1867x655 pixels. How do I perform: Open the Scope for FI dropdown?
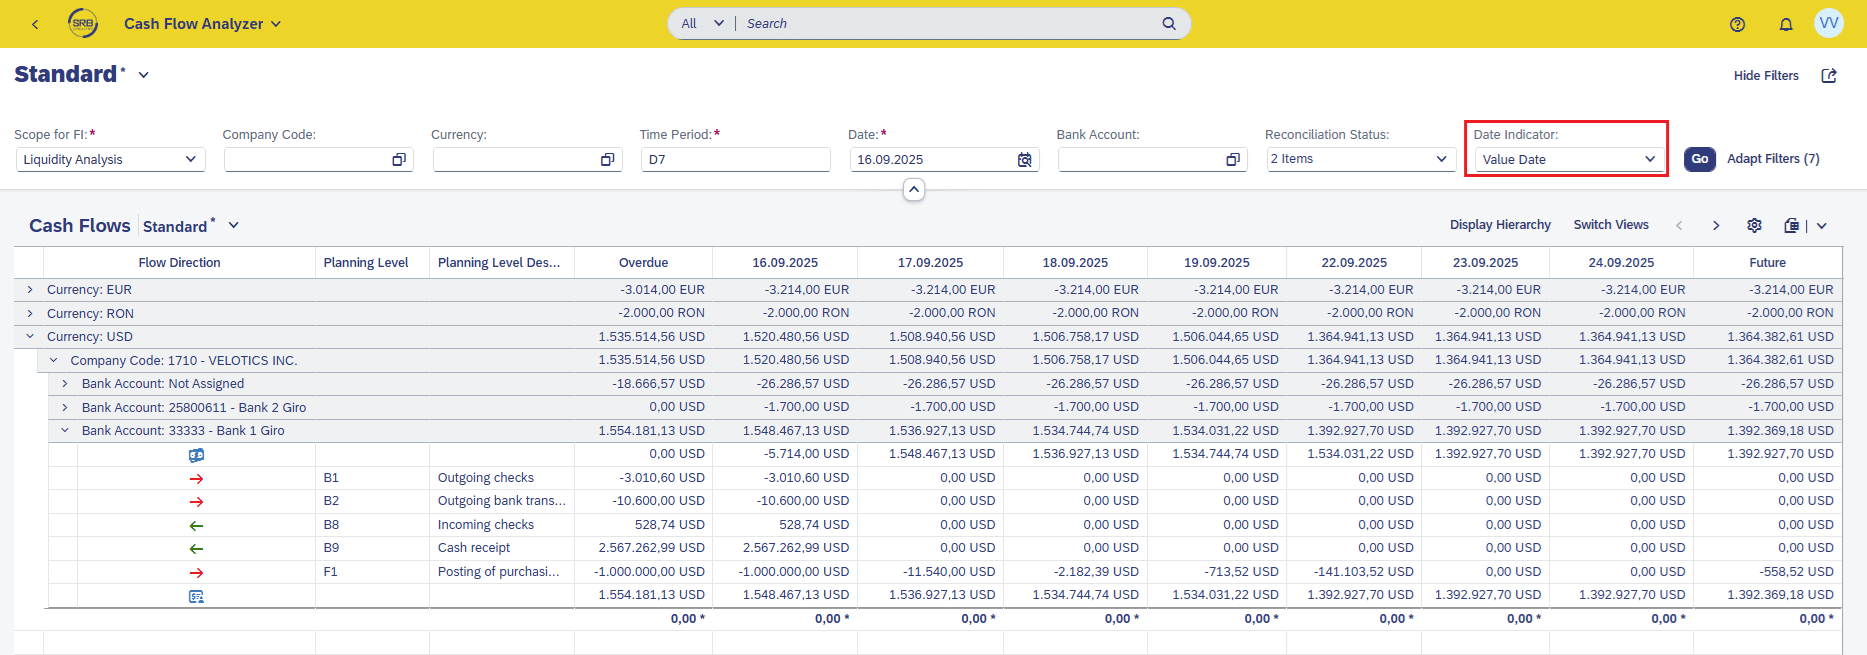190,160
